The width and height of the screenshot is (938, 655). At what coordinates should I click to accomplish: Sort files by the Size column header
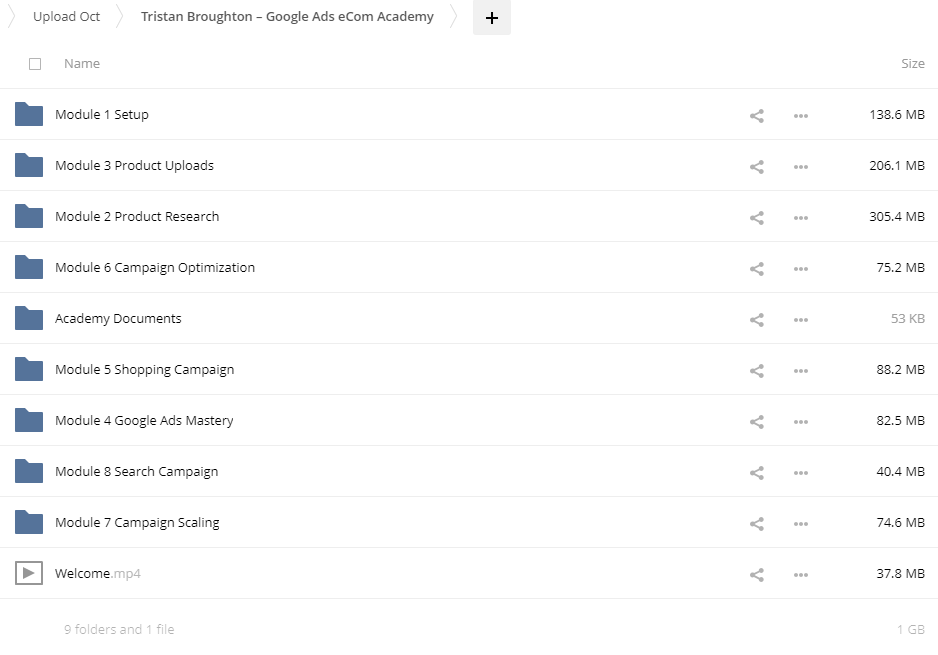tap(912, 64)
